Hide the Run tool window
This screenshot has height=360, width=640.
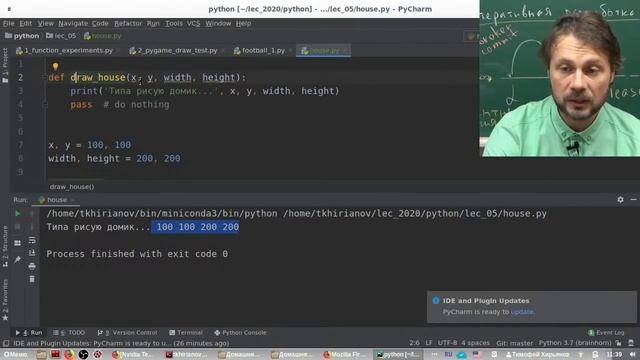tap(633, 200)
